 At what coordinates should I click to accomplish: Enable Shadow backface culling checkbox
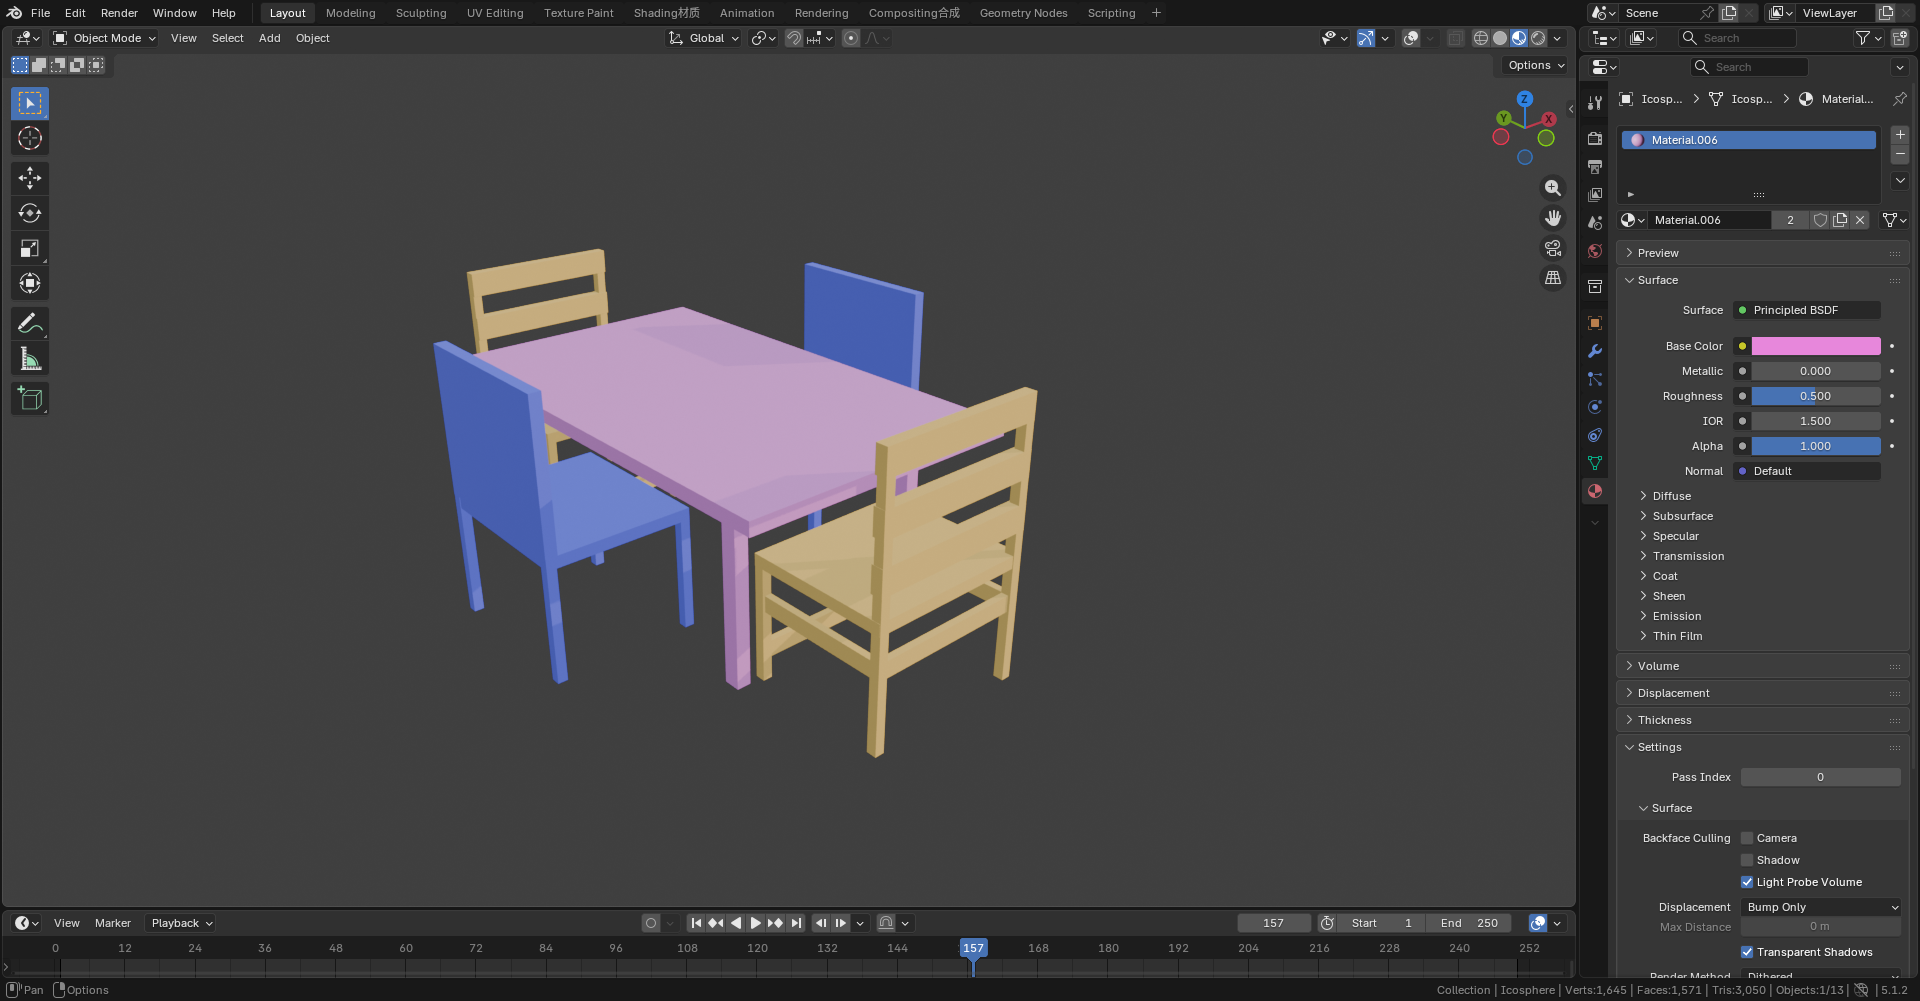(x=1747, y=860)
